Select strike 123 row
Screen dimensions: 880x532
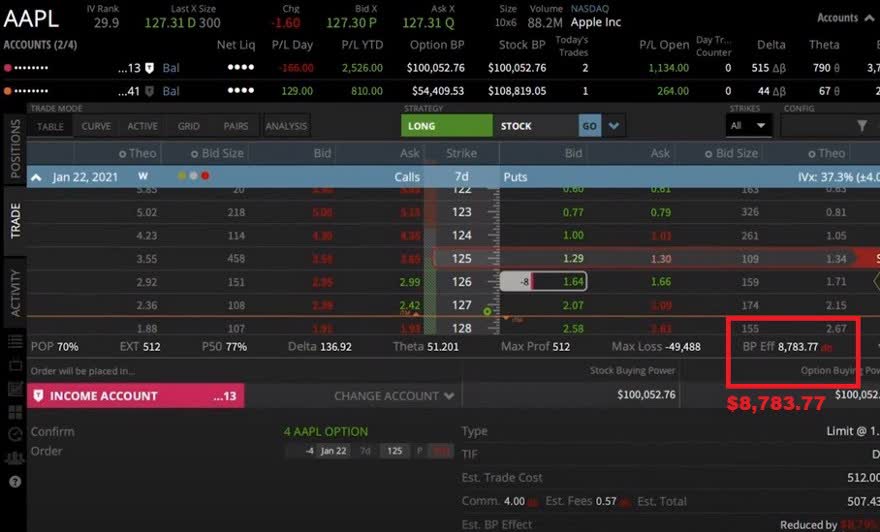tap(453, 212)
